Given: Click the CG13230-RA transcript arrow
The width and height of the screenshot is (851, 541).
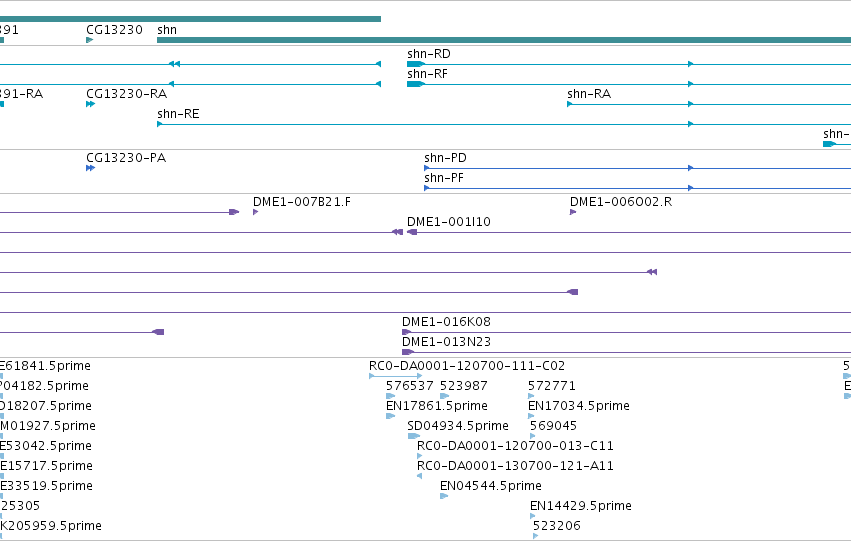Looking at the screenshot, I should (91, 104).
